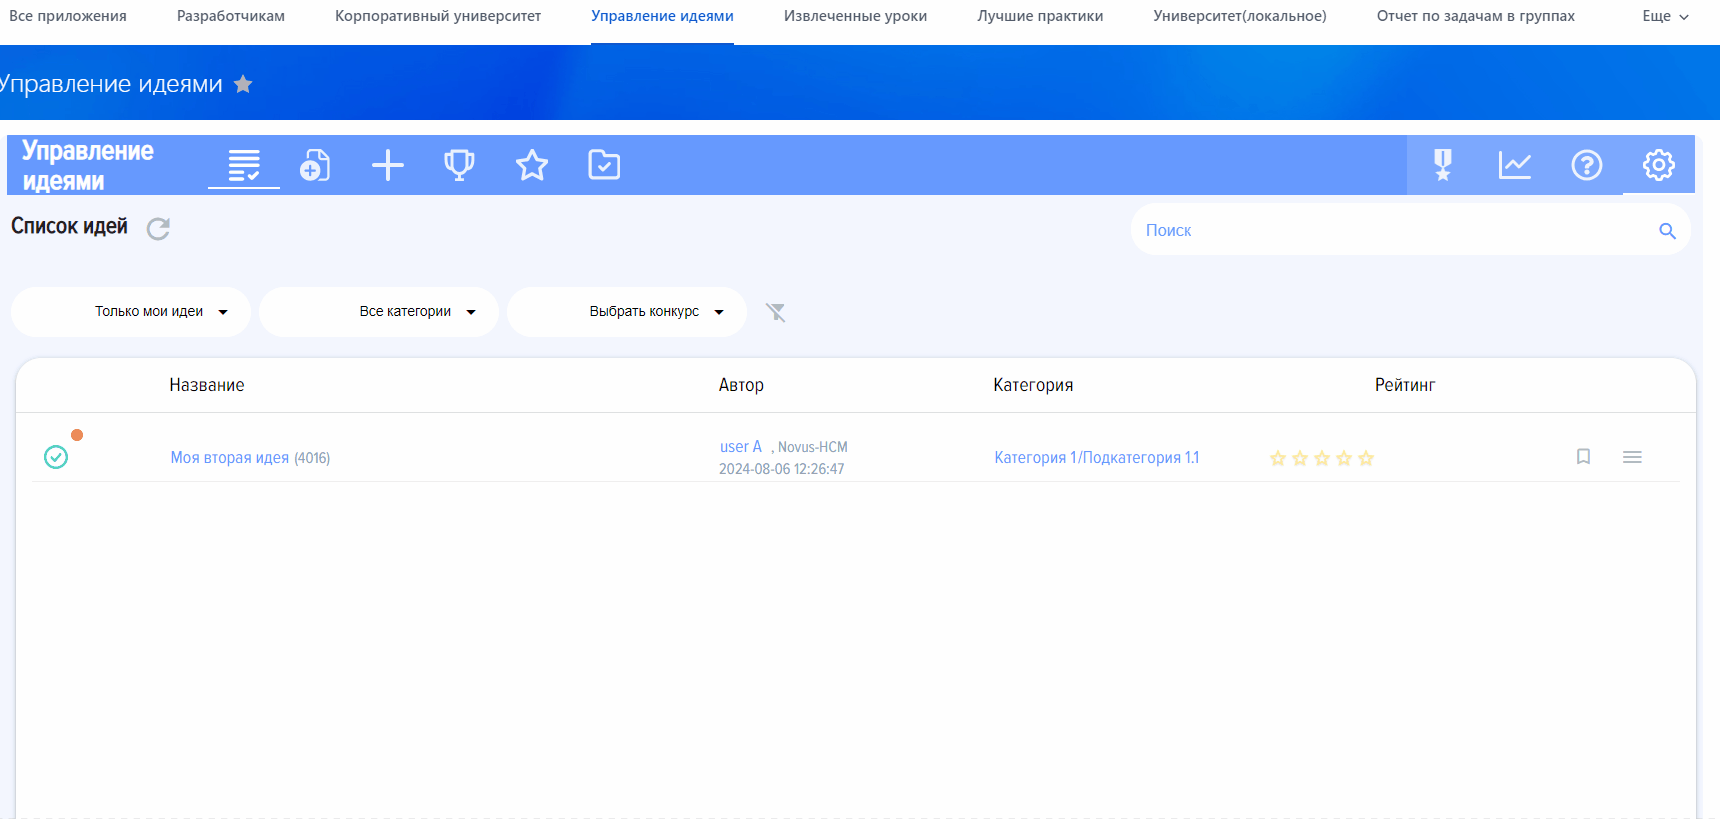Screen dimensions: 1720x819
Task: Open "Моя вторая идея" idea link
Action: 229,458
